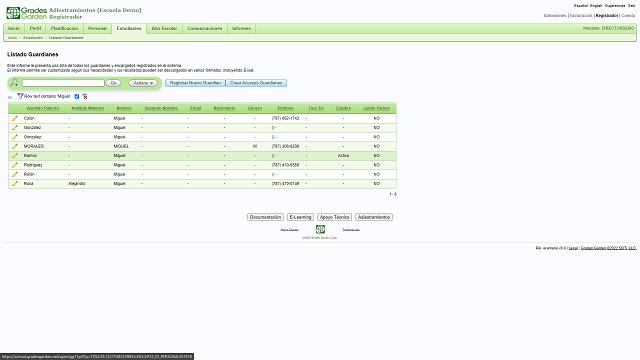The width and height of the screenshot is (640, 360).
Task: Switch language to English
Action: (x=596, y=6)
